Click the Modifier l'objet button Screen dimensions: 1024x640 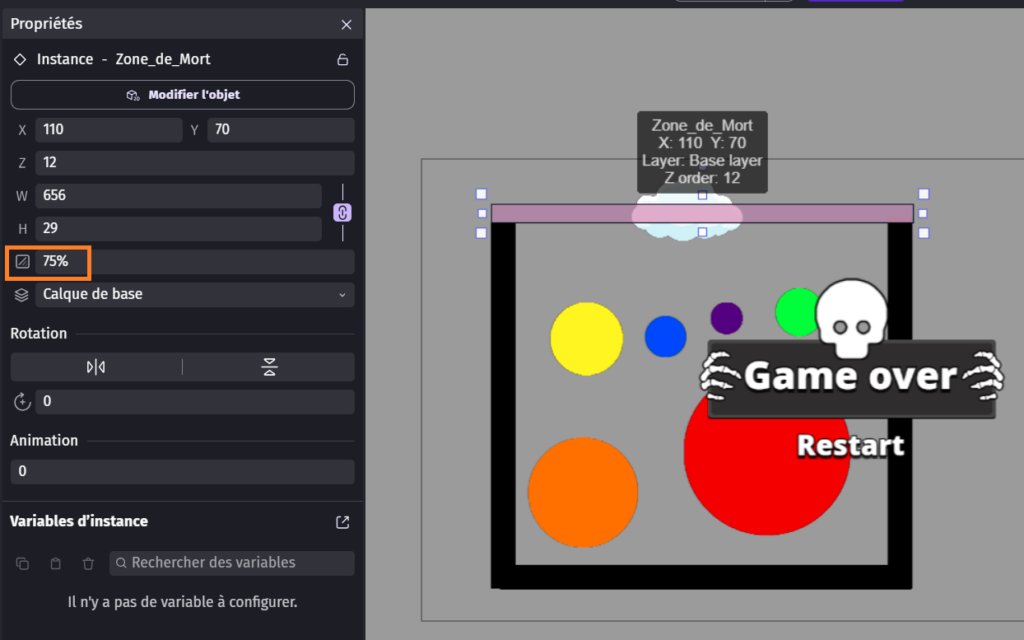[x=183, y=95]
